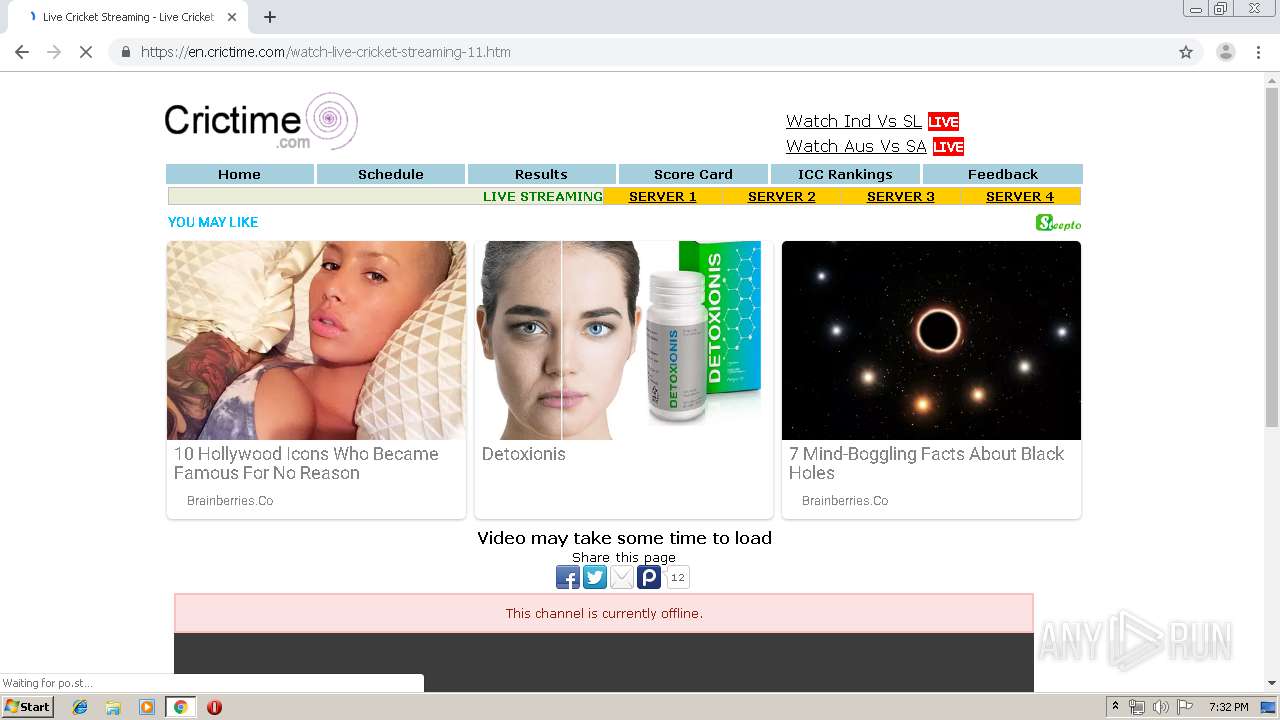Click Brainberries.Co under Black Holes ad
The width and height of the screenshot is (1280, 720).
pyautogui.click(x=845, y=501)
